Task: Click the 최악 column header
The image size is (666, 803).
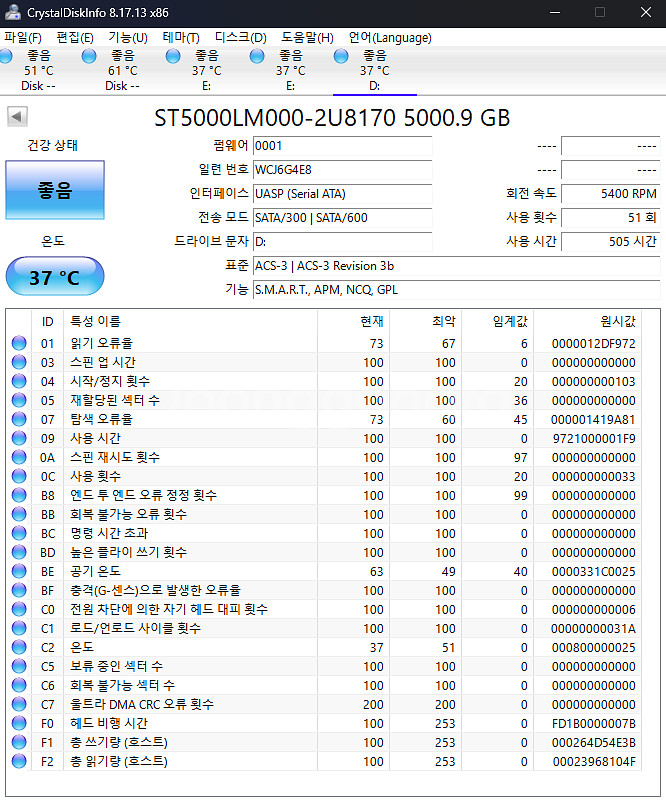Action: tap(426, 322)
